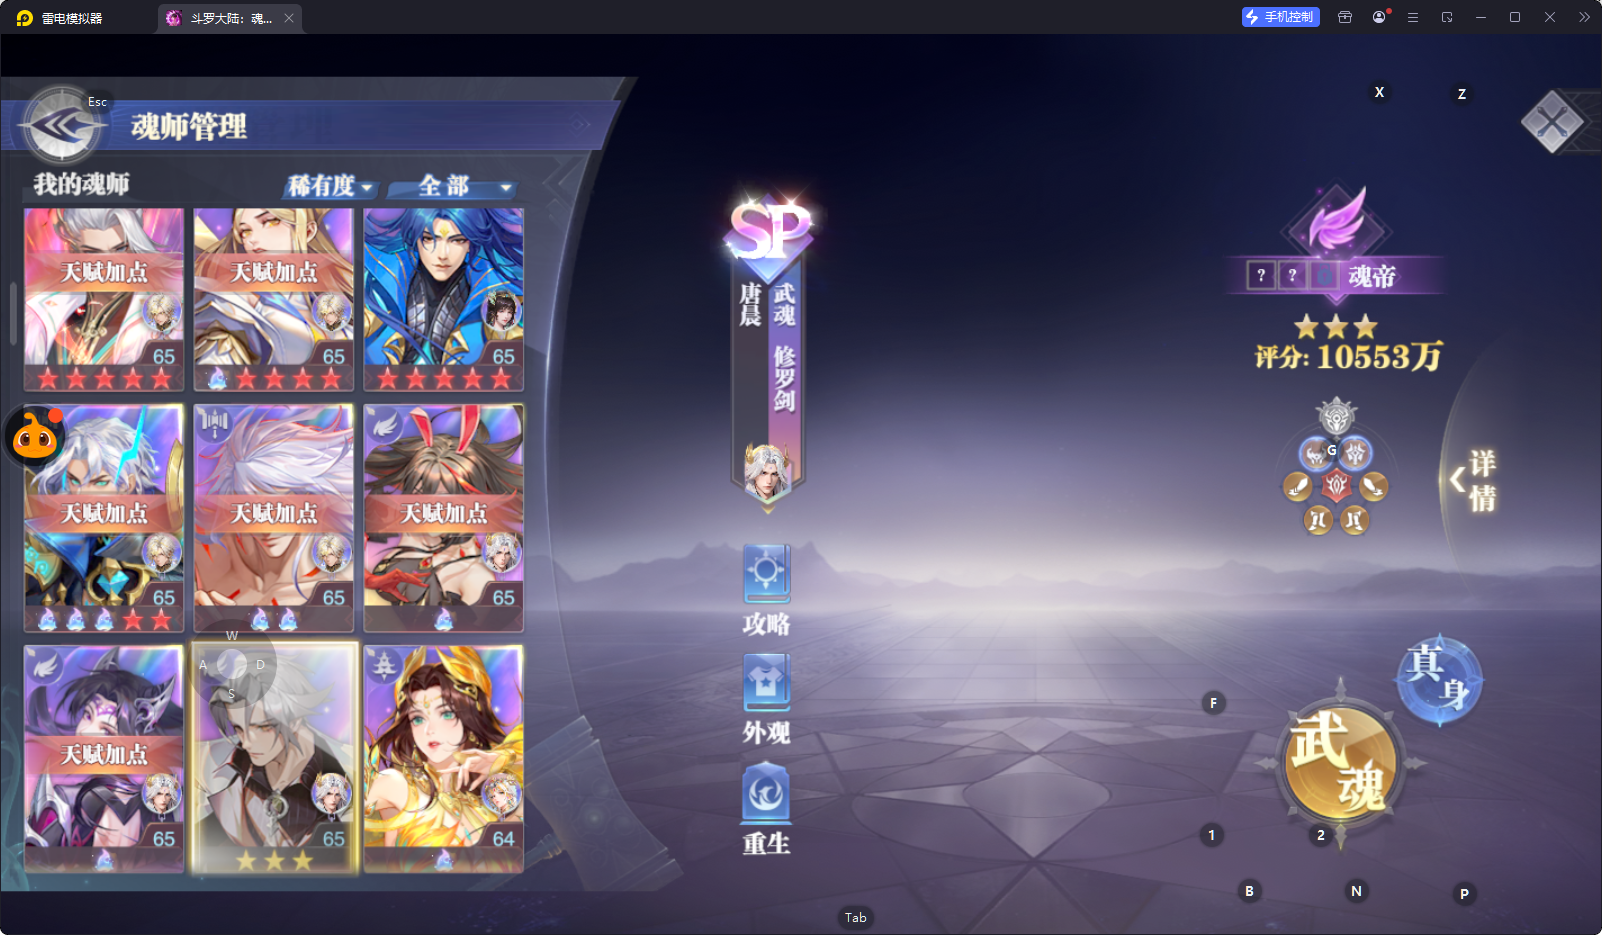Select the blue-haired soul master card
The height and width of the screenshot is (935, 1602).
click(x=444, y=299)
